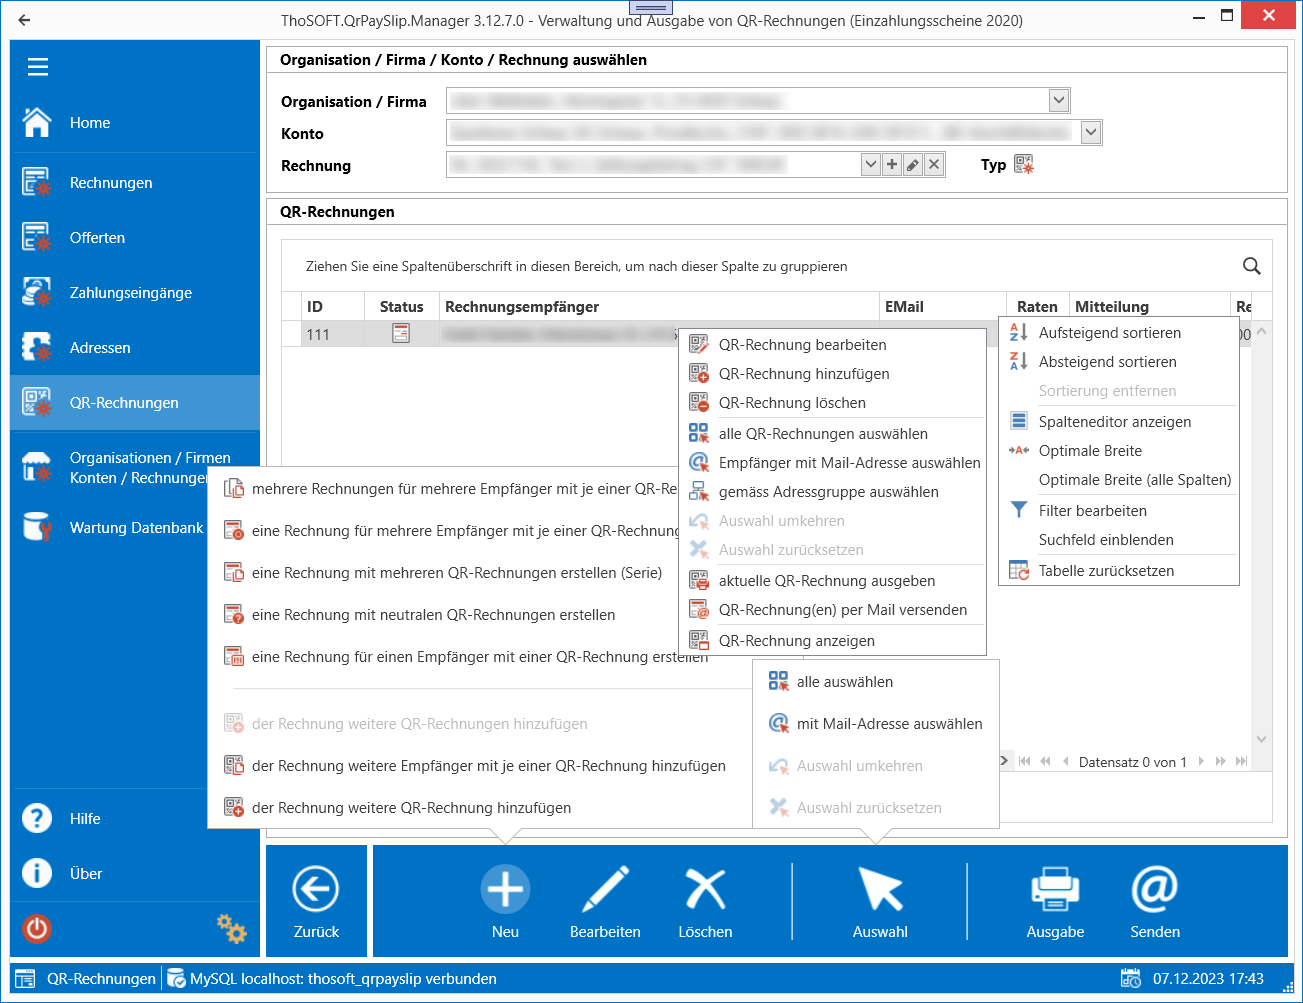Choose gemäss Adressgruppe auswählen

tap(833, 492)
